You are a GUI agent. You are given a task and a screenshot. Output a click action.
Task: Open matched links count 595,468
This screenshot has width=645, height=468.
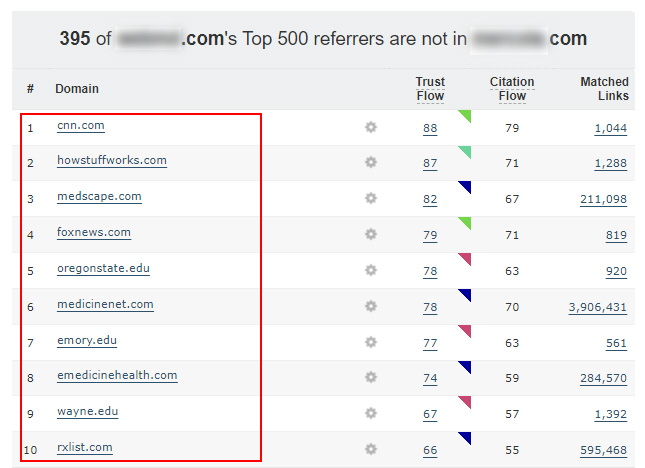pyautogui.click(x=603, y=450)
